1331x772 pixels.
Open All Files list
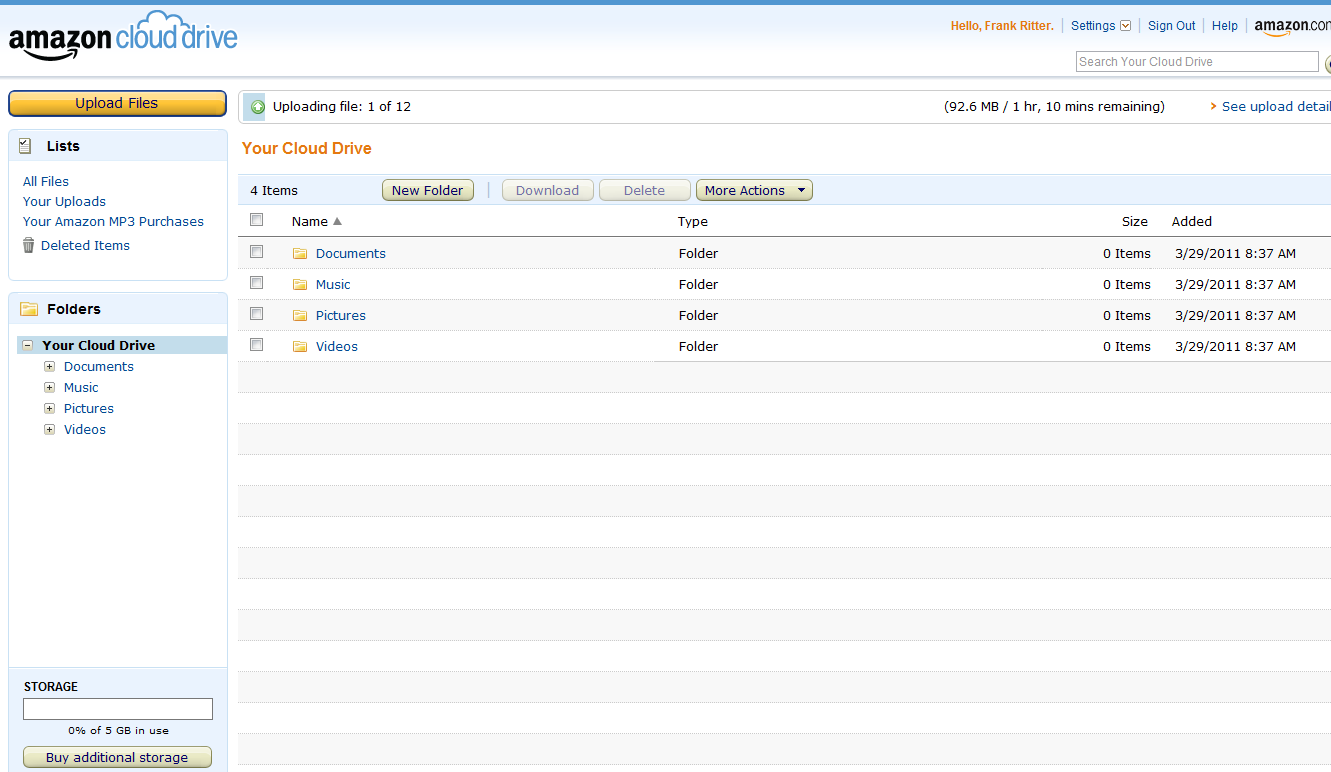46,181
